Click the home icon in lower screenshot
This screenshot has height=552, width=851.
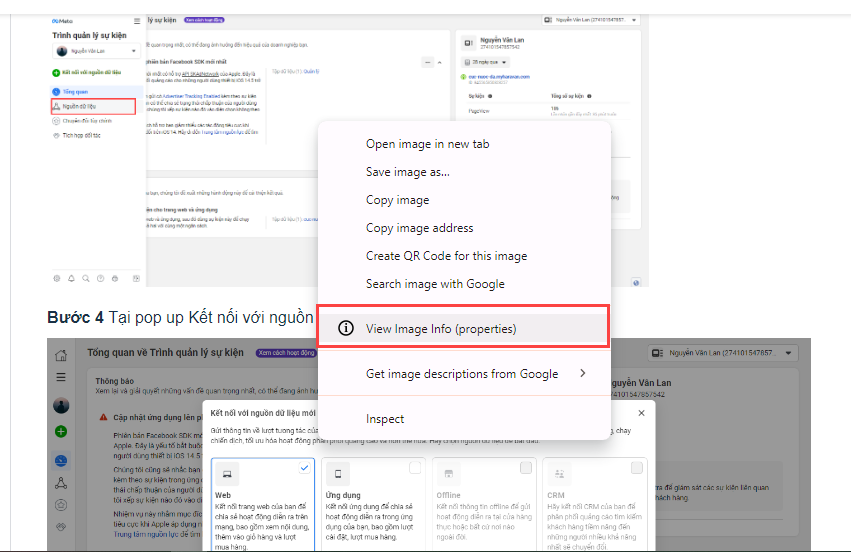[x=61, y=356]
